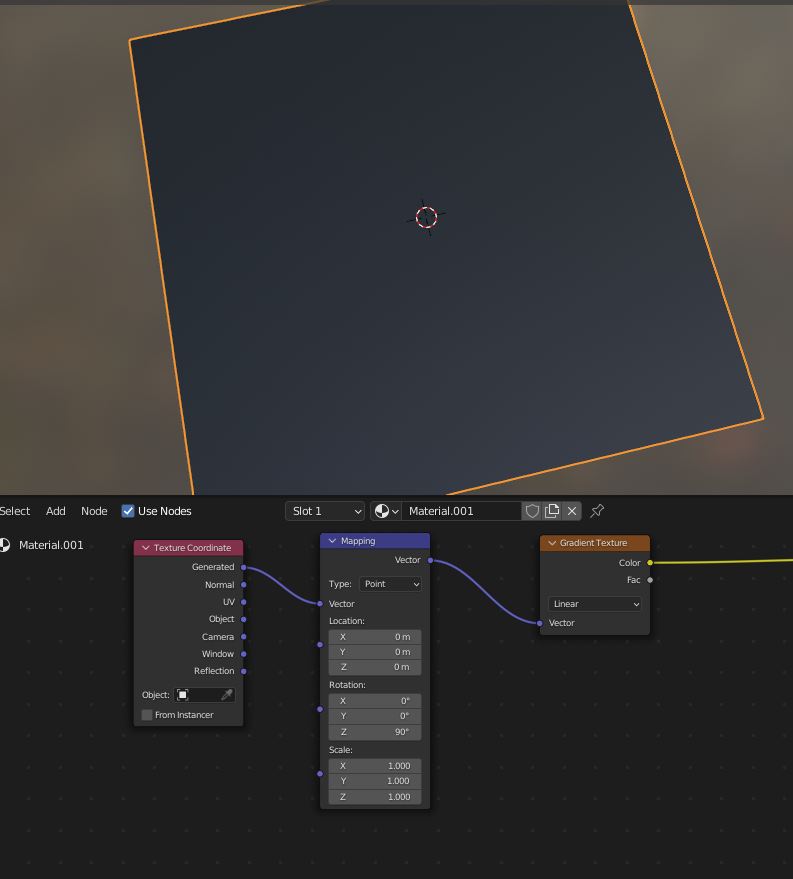Collapse the Texture Coordinate node
Viewport: 793px width, 879px height.
(145, 548)
